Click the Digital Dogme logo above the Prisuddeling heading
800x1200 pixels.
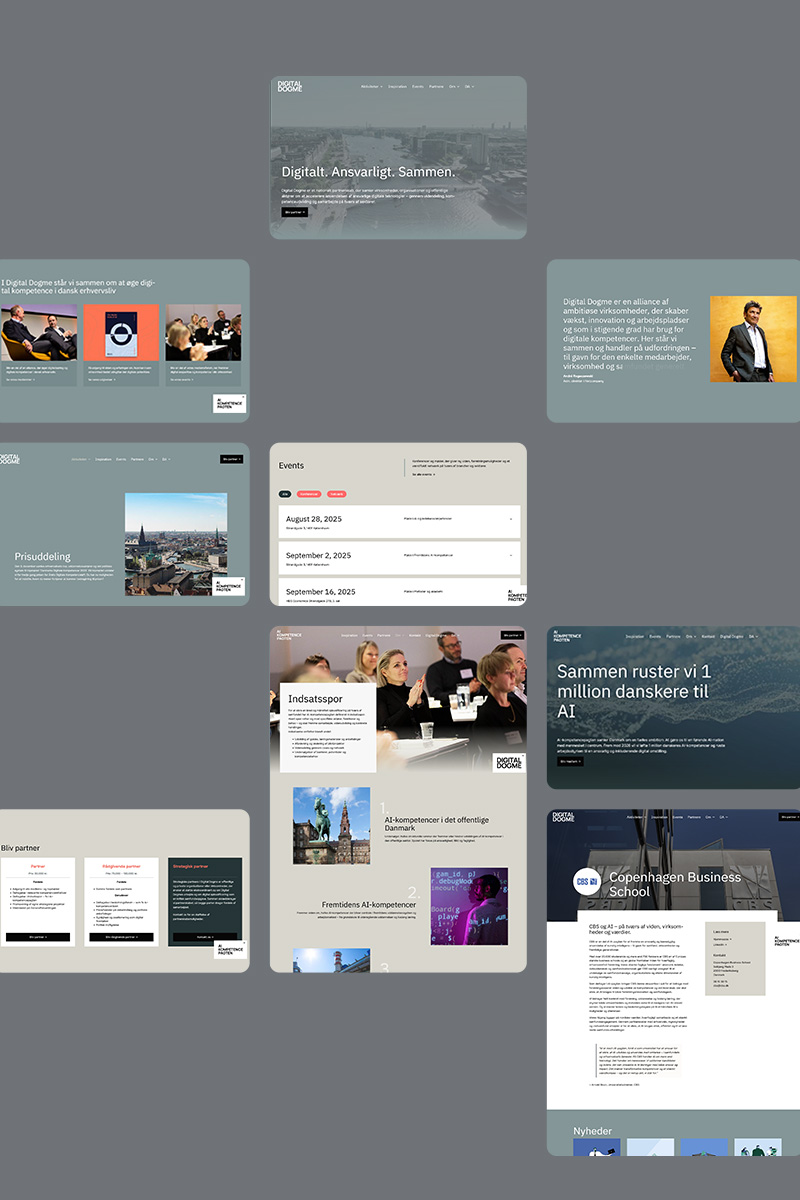coord(10,459)
